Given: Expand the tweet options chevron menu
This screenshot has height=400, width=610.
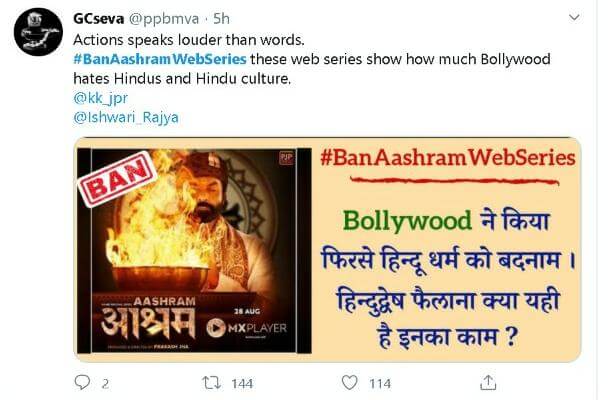Looking at the screenshot, I should pyautogui.click(x=574, y=18).
